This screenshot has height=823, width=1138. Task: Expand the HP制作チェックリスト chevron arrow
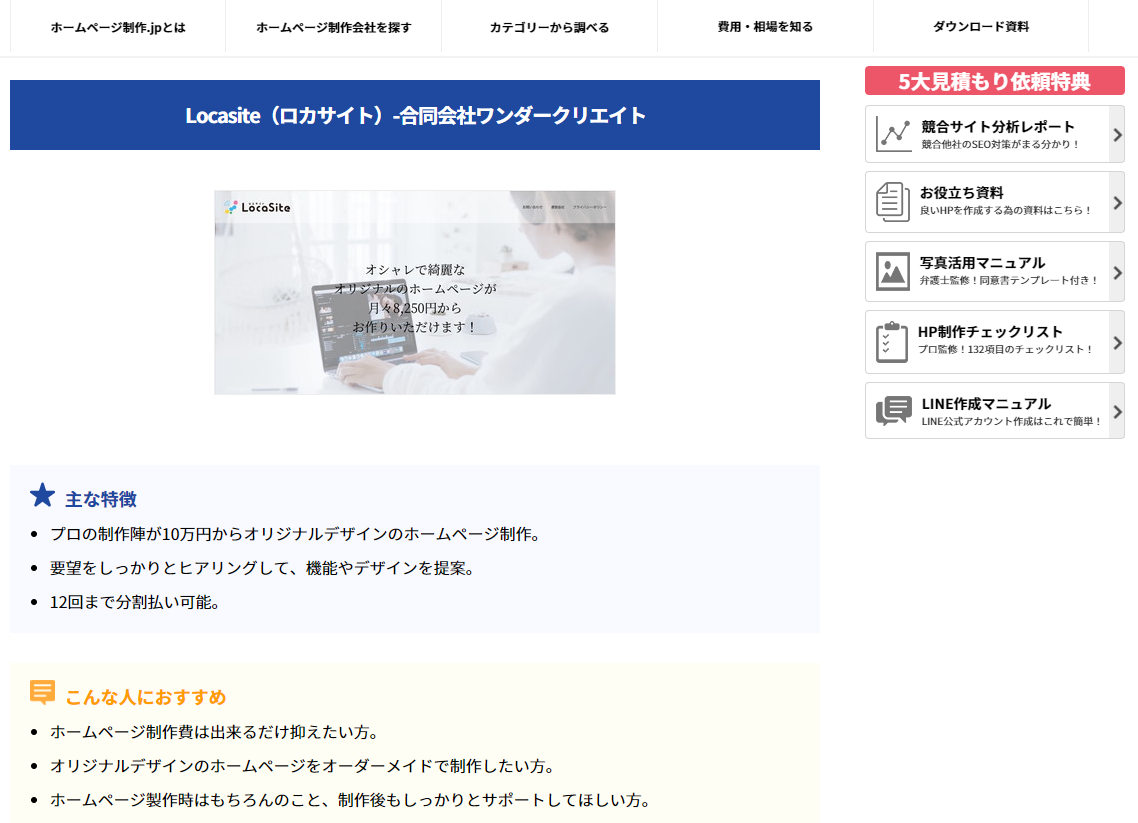pos(1118,343)
